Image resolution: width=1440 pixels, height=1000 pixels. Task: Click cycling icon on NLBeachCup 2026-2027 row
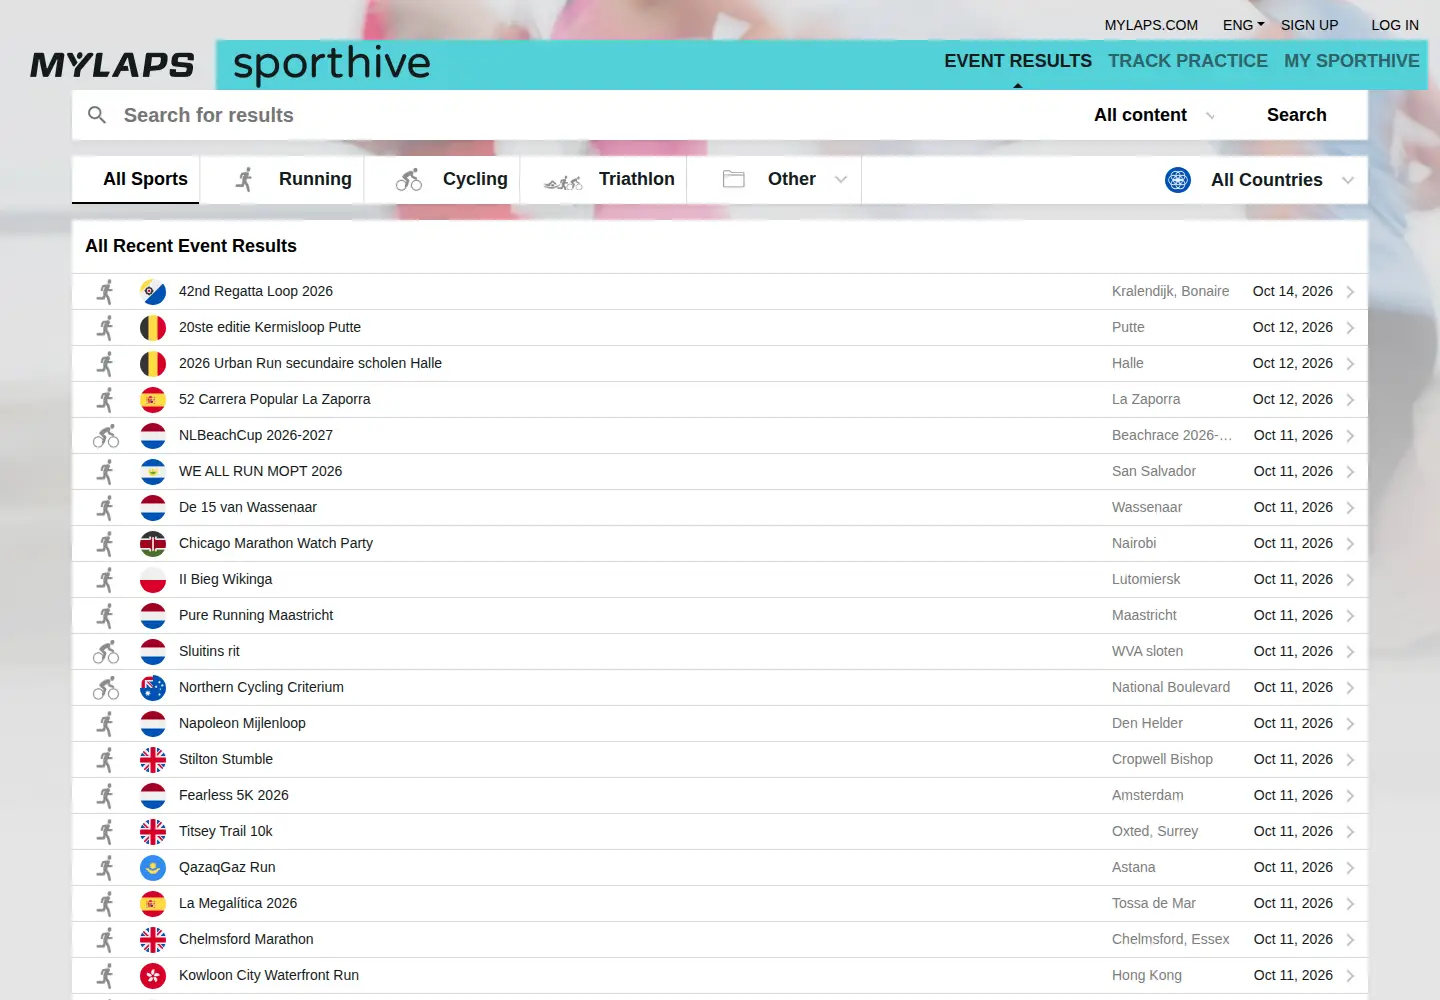click(x=106, y=436)
